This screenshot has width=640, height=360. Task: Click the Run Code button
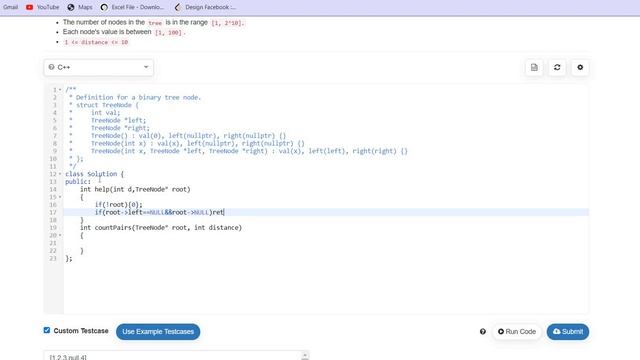coord(517,331)
